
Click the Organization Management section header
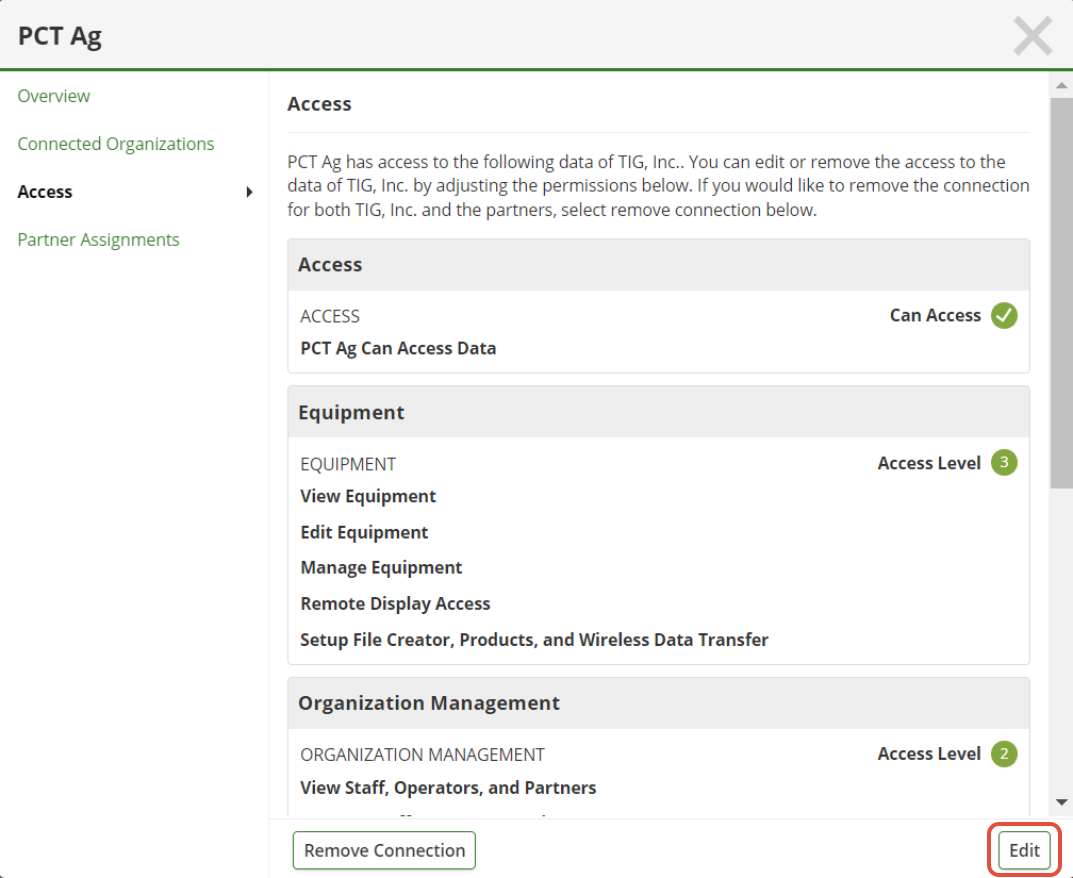pos(658,703)
